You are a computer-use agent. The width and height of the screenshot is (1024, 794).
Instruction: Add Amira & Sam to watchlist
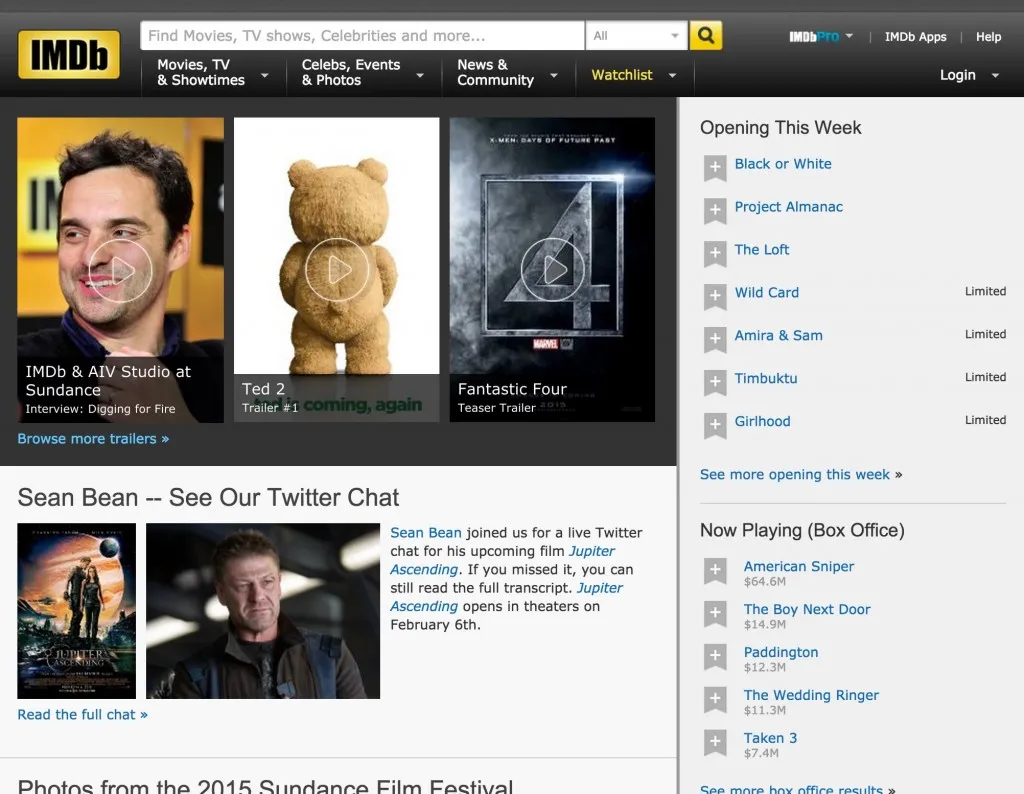click(715, 339)
